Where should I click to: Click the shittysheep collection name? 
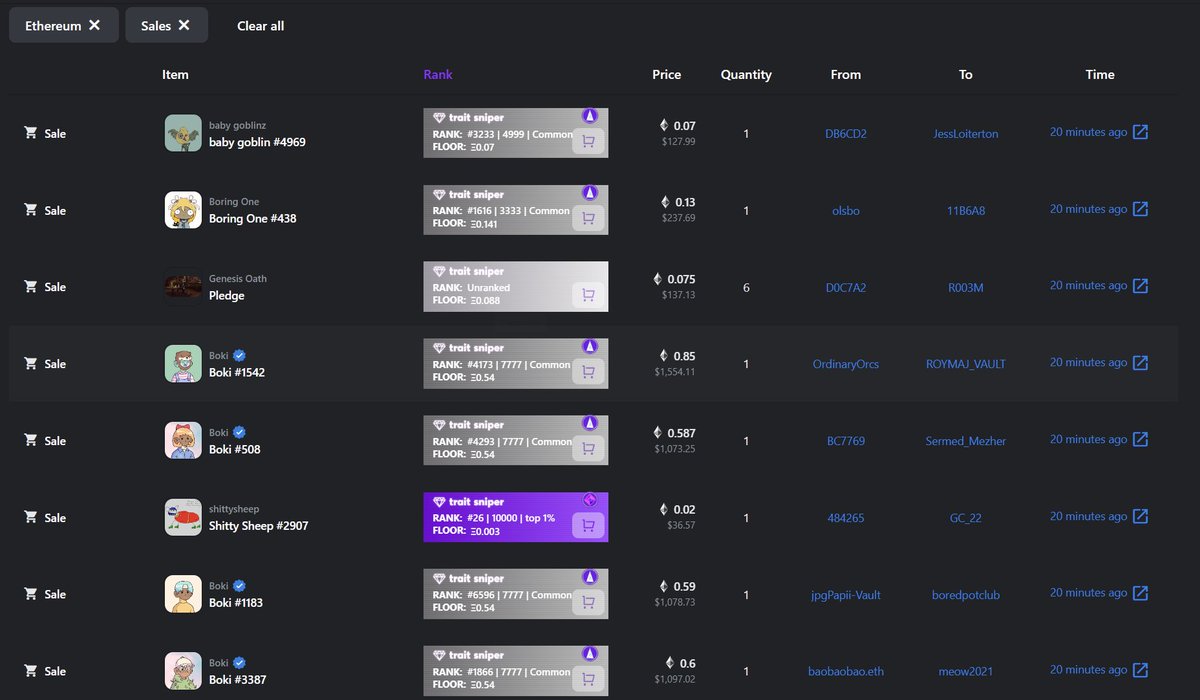(234, 509)
